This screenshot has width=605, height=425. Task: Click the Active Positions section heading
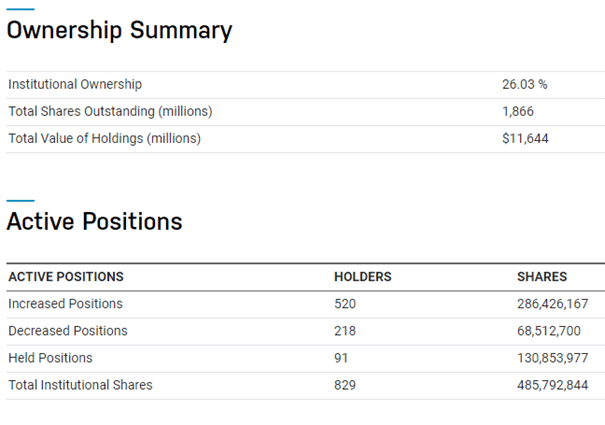coord(95,221)
